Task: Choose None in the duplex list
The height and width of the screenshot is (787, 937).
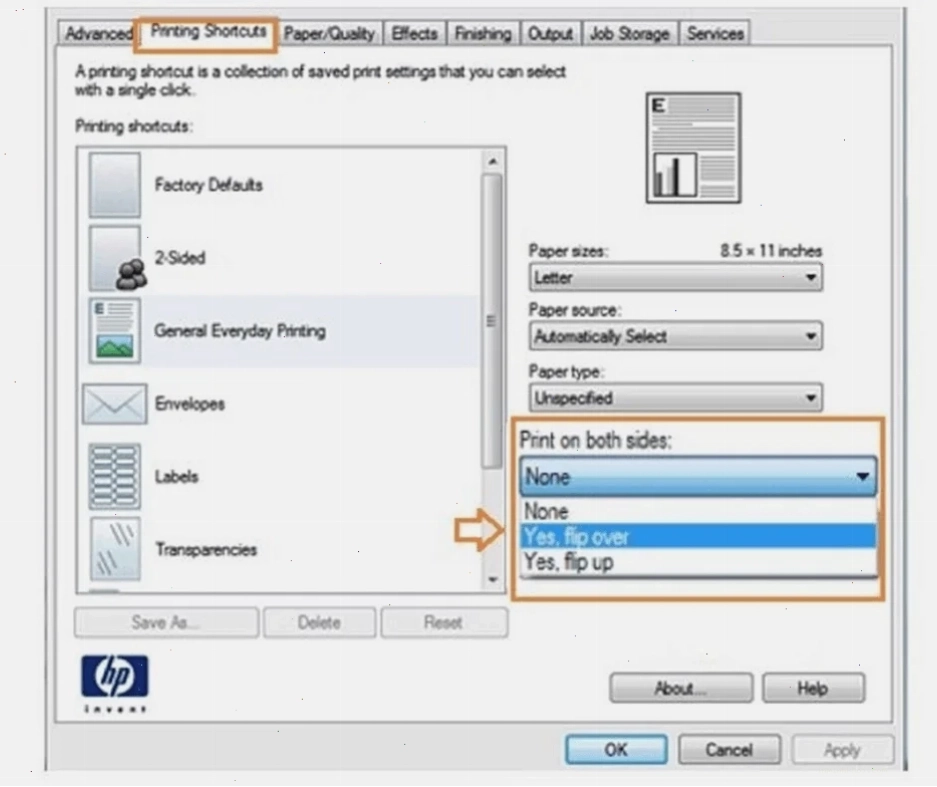Action: (x=698, y=511)
